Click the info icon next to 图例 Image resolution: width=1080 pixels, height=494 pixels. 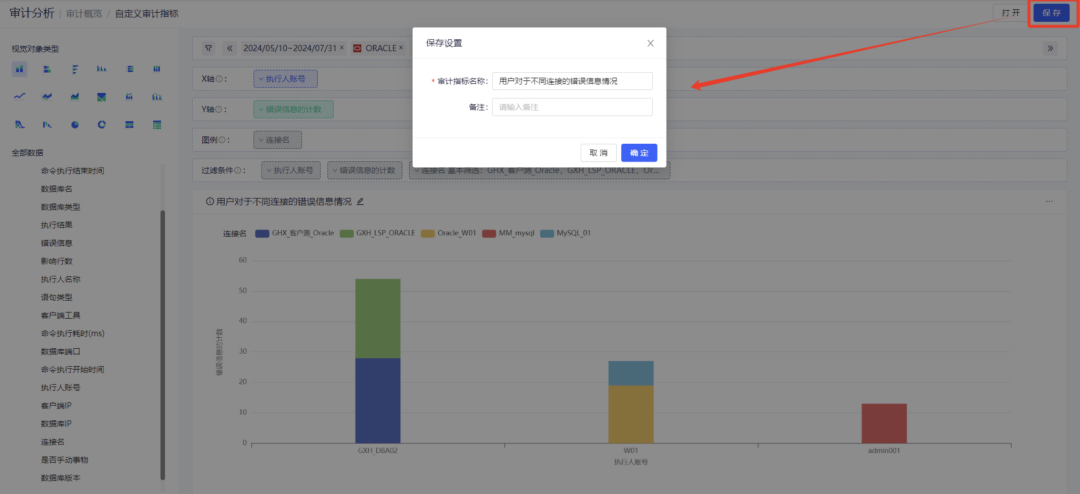point(222,140)
